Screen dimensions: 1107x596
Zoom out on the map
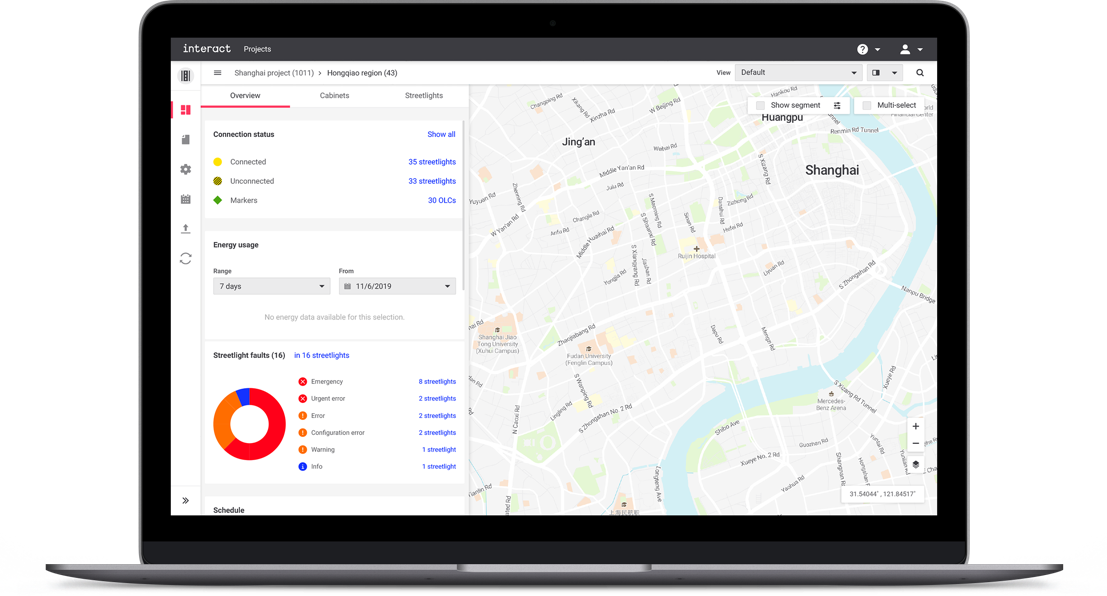(x=916, y=443)
